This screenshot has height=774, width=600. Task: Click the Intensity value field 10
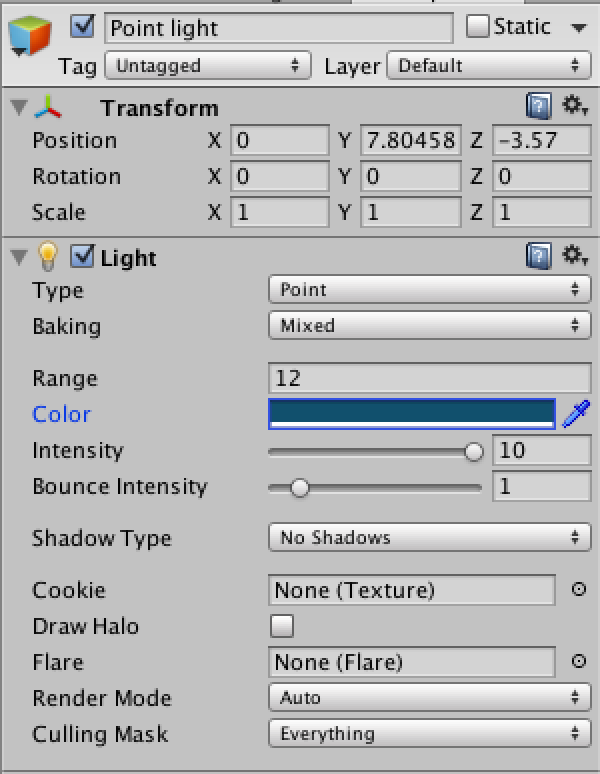tap(542, 450)
